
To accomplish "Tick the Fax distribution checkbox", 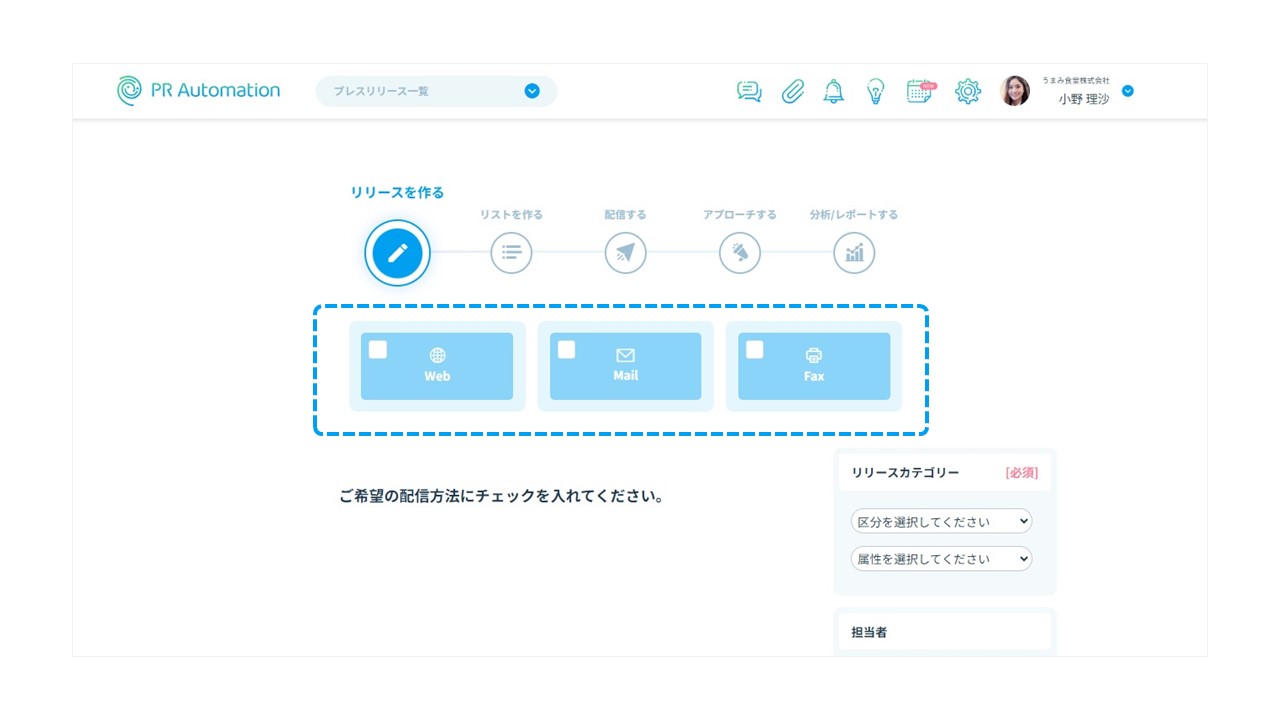I will pos(755,349).
